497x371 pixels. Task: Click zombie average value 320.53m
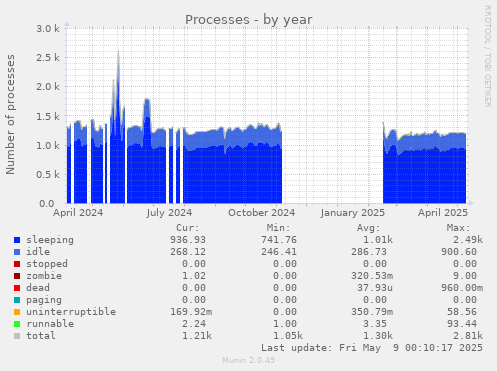point(372,276)
